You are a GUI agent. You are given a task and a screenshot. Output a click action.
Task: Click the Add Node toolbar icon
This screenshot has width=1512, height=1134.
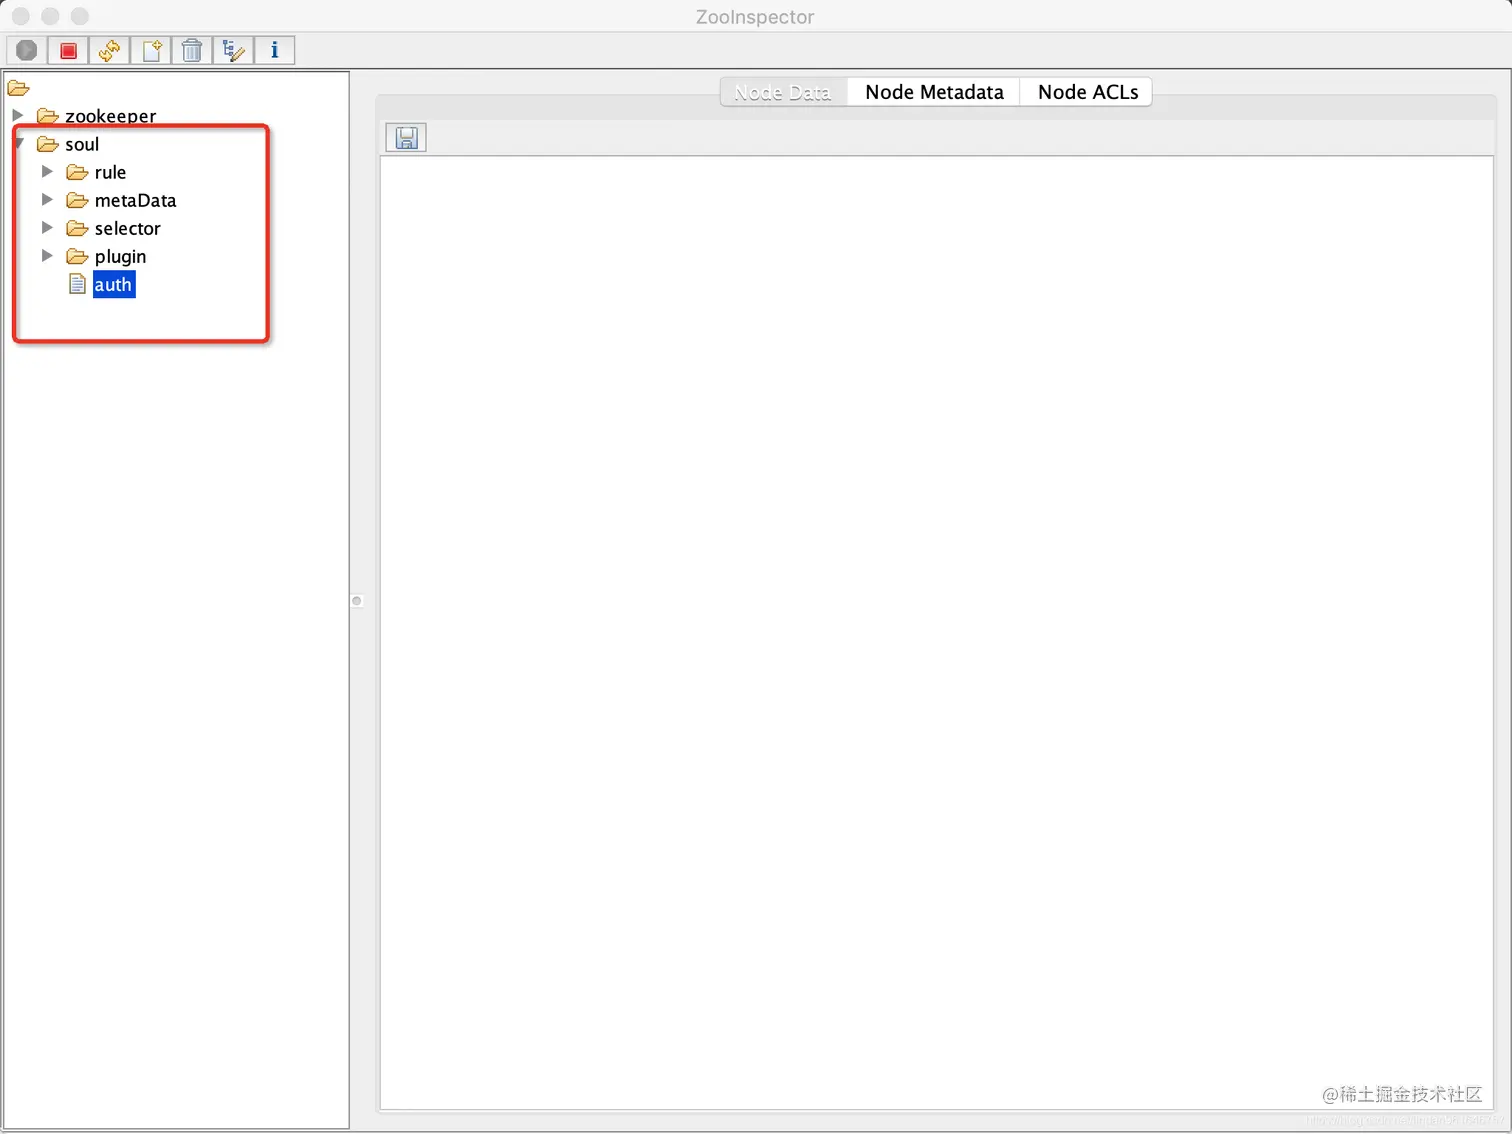tap(151, 50)
